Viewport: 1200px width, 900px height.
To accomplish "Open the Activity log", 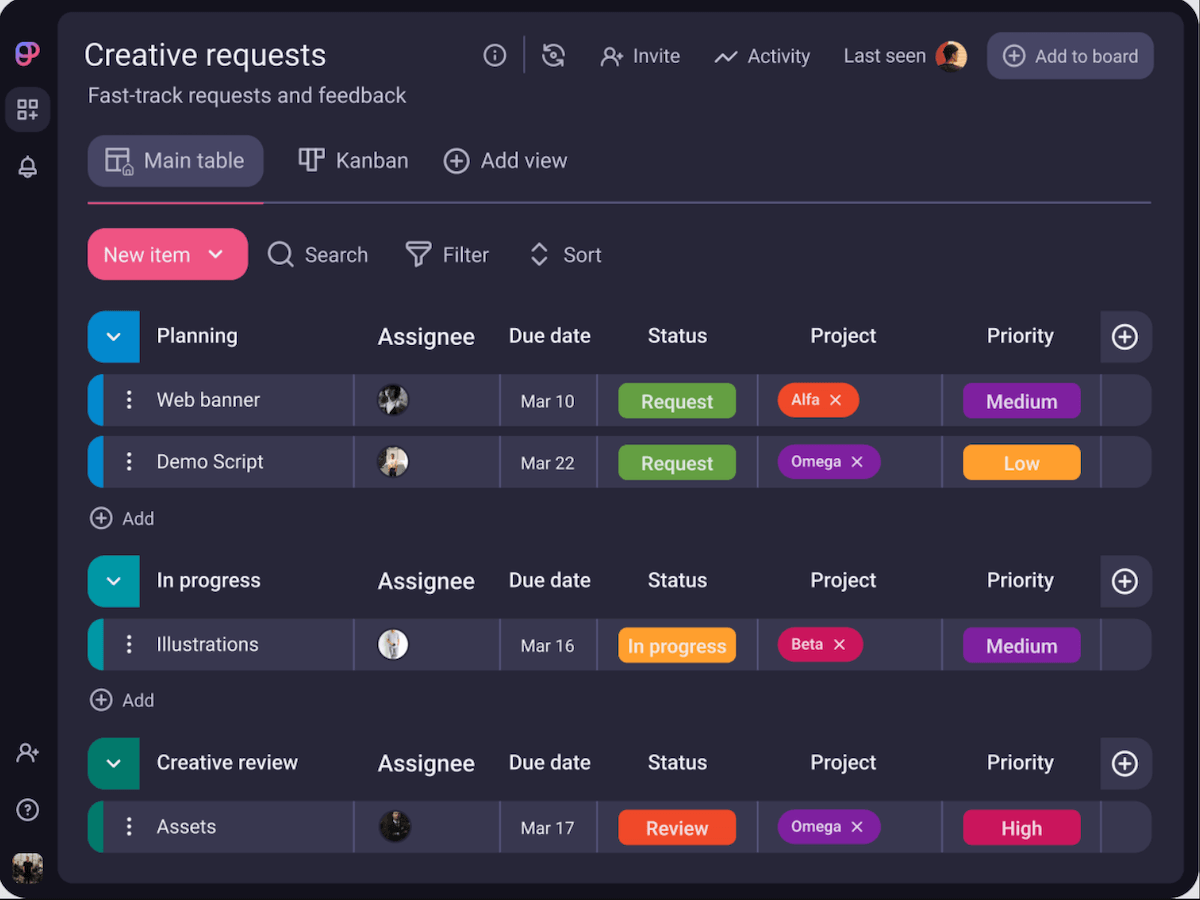I will pos(762,57).
